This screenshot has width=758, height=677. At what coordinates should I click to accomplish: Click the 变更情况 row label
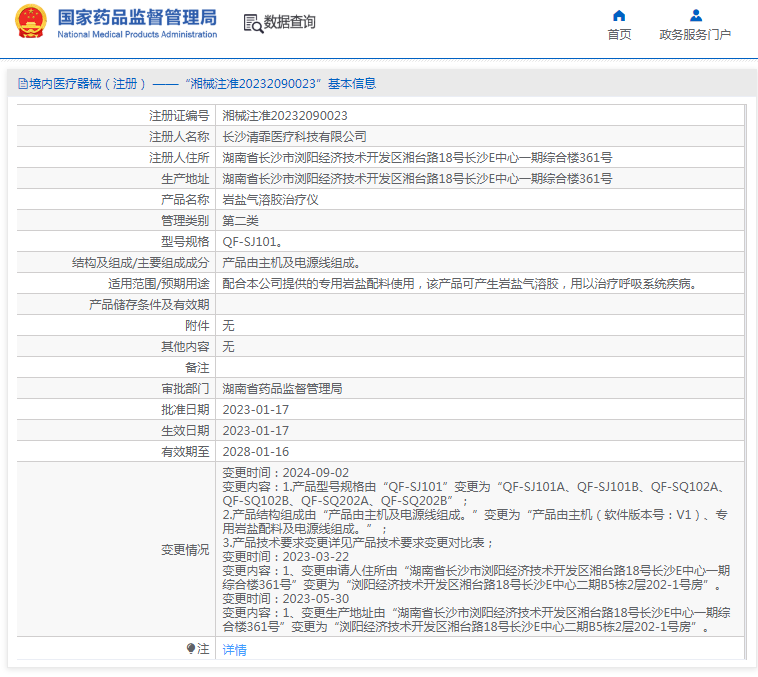tap(185, 549)
